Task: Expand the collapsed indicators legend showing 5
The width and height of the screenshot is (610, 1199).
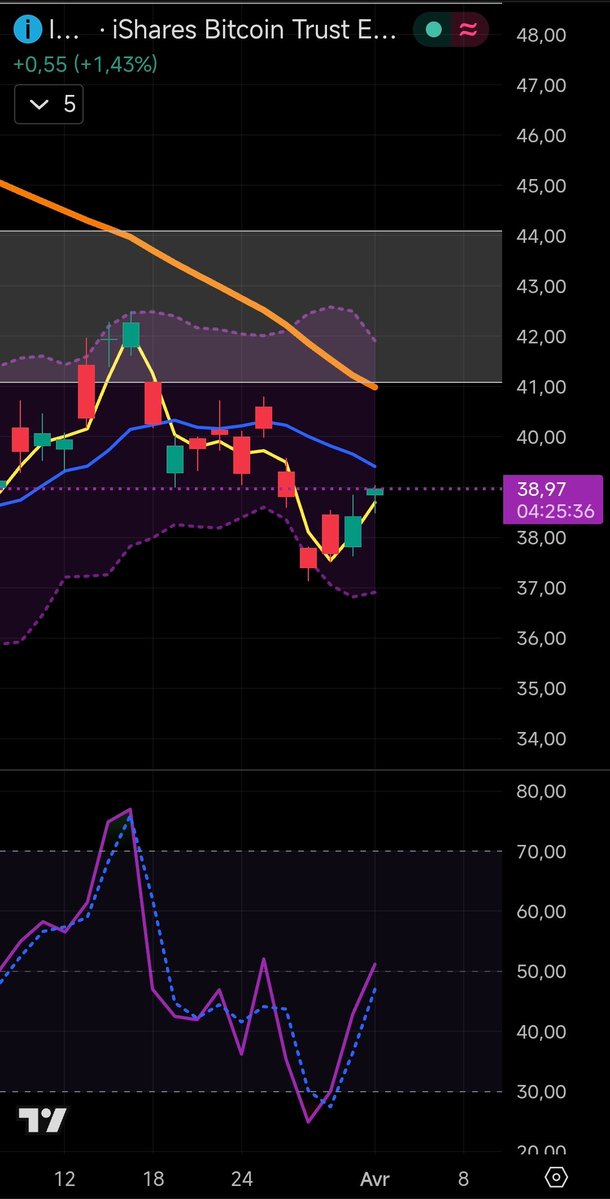Action: [49, 104]
